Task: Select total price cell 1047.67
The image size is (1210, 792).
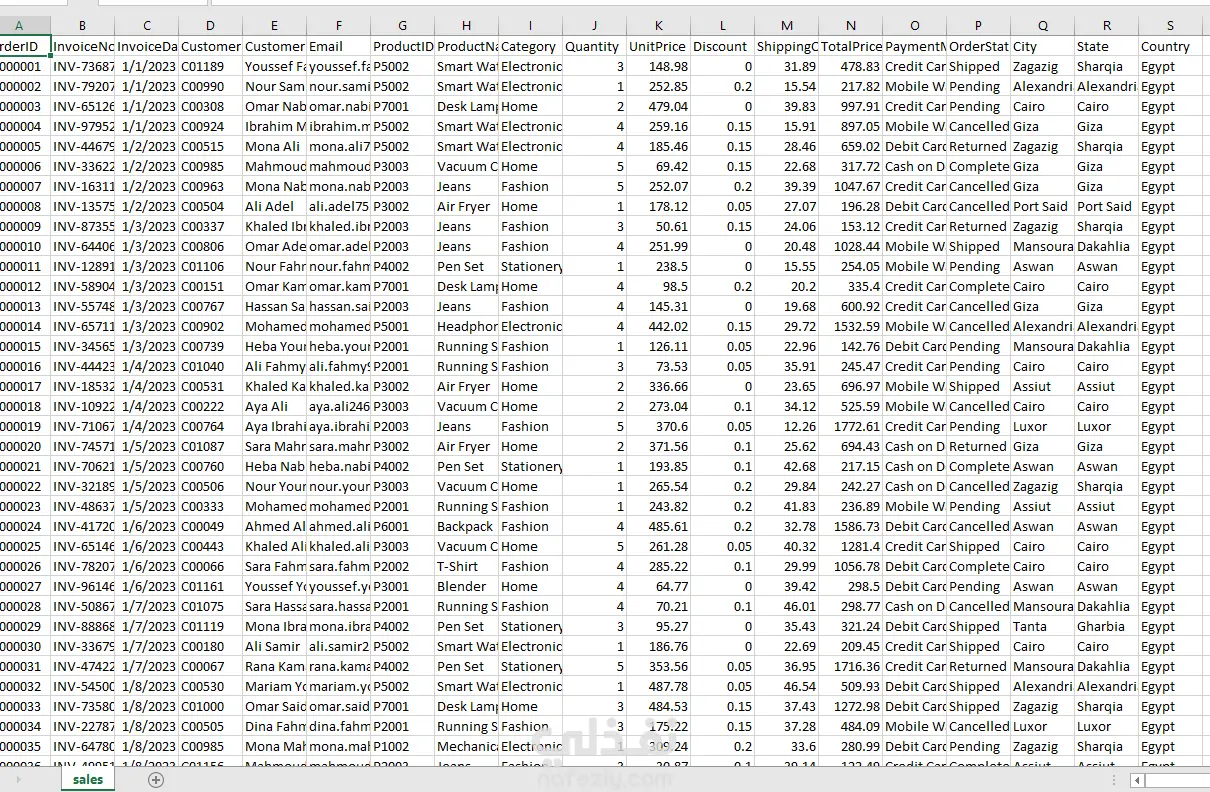Action: [x=851, y=186]
